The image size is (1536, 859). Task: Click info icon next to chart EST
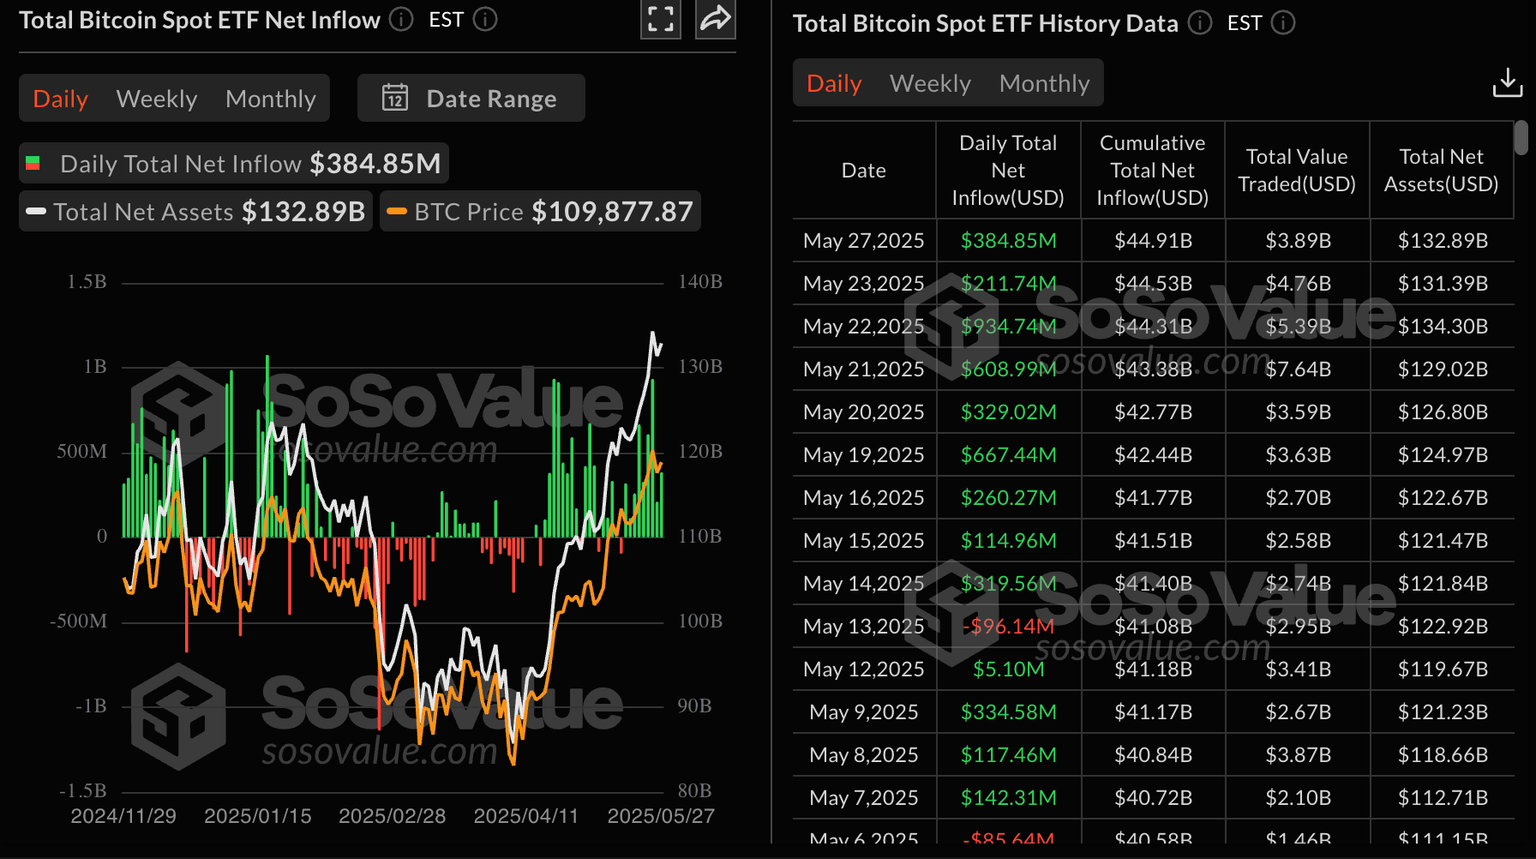tap(485, 20)
